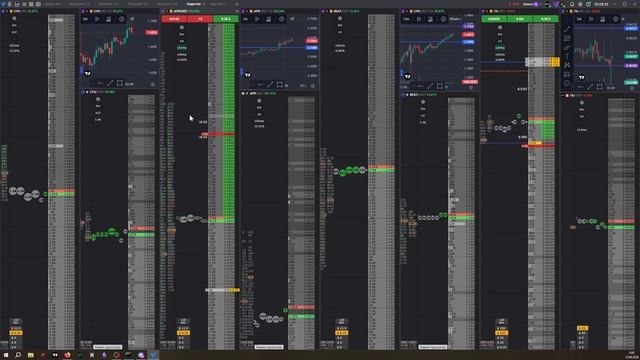Select the yellow size field in the first CYN order book
The height and width of the screenshot is (360, 640).
(x=16, y=333)
